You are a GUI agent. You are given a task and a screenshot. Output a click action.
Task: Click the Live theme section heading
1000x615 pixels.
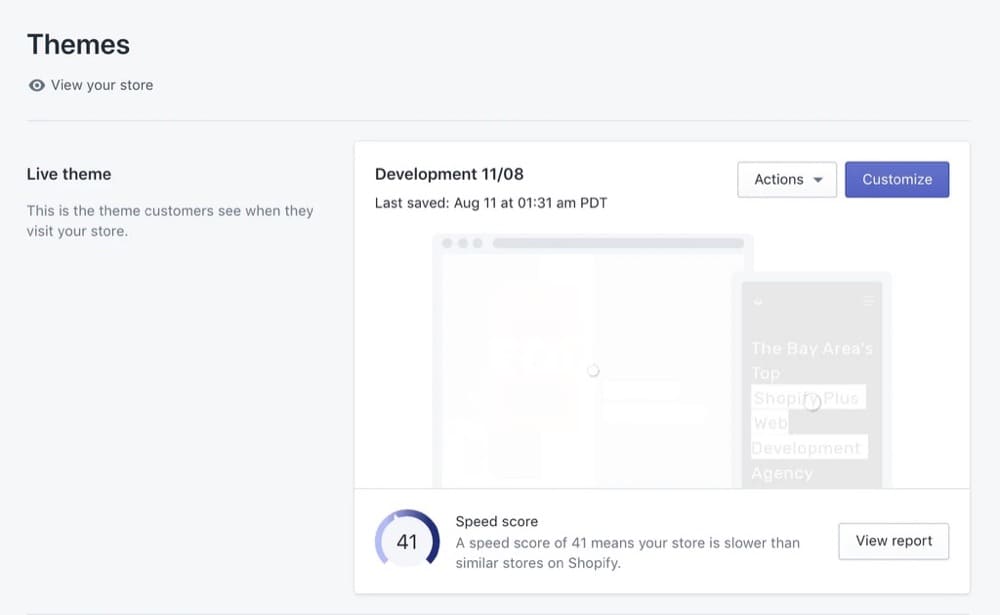coord(69,174)
